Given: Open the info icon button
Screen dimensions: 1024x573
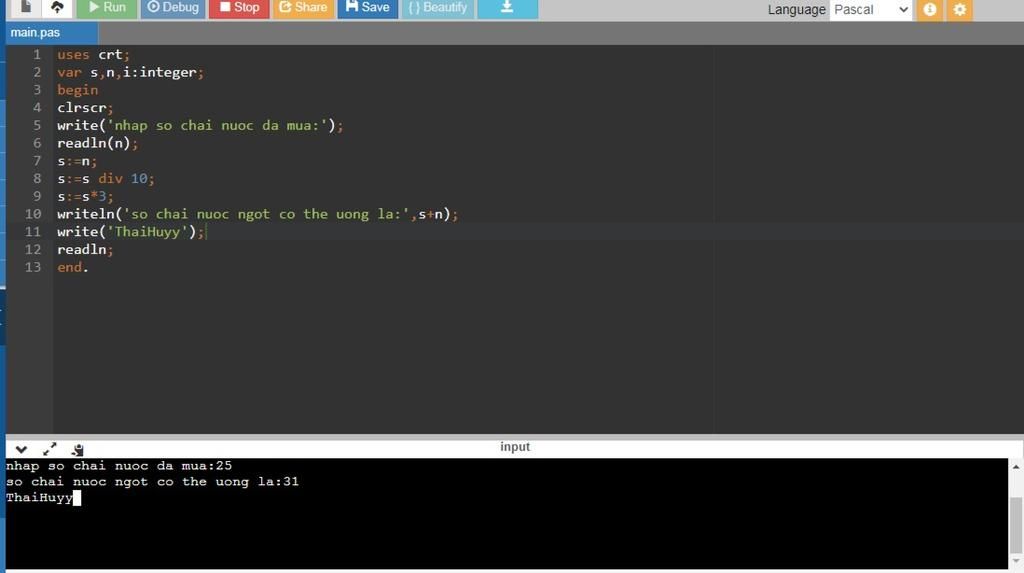Looking at the screenshot, I should [929, 10].
